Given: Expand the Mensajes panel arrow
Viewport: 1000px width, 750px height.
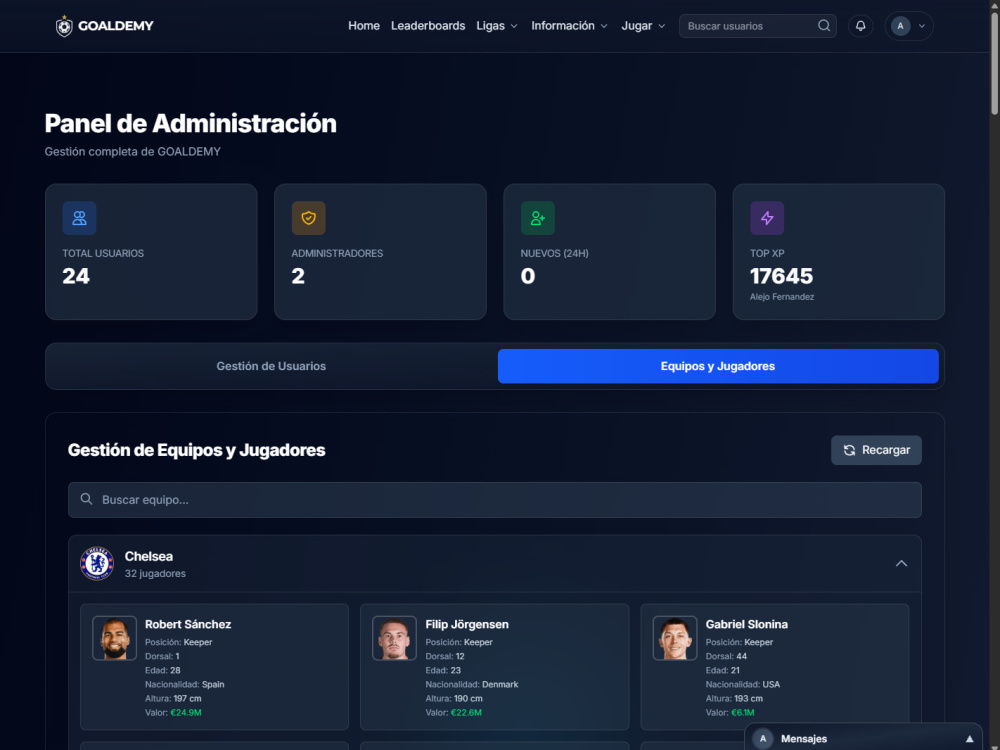Looking at the screenshot, I should 969,739.
